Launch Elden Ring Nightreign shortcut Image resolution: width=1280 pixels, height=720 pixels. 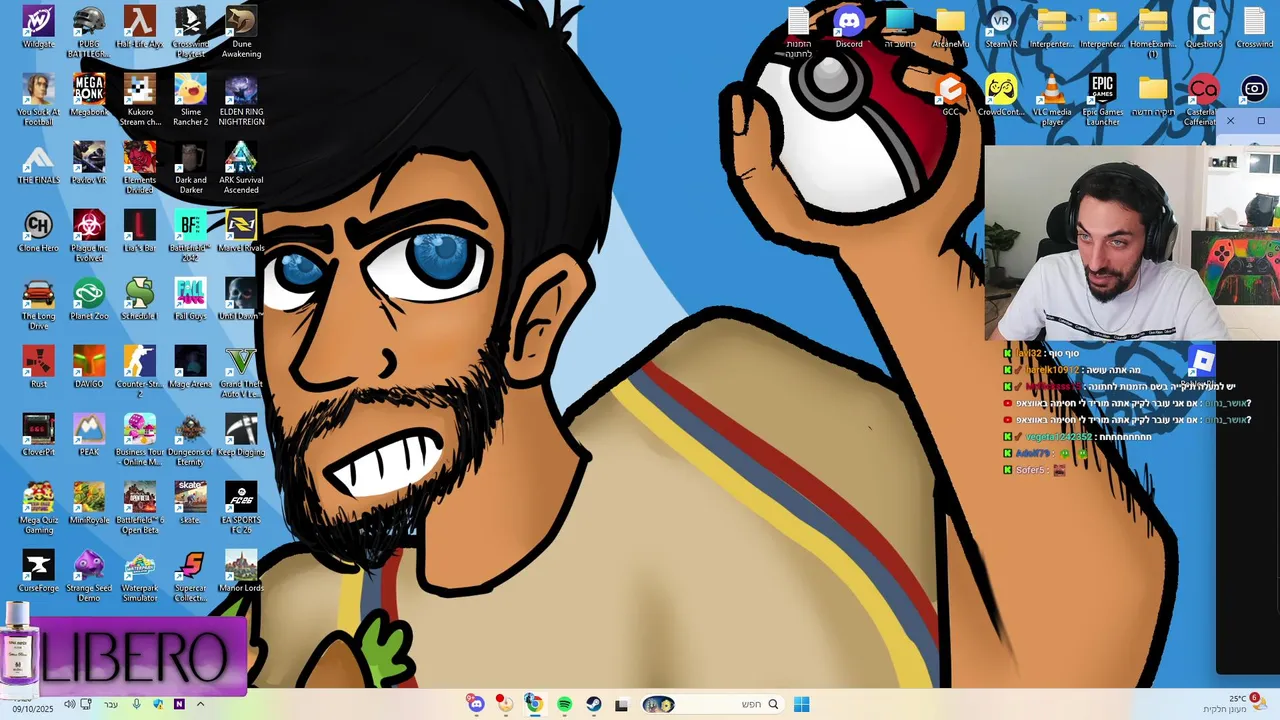coord(241,99)
